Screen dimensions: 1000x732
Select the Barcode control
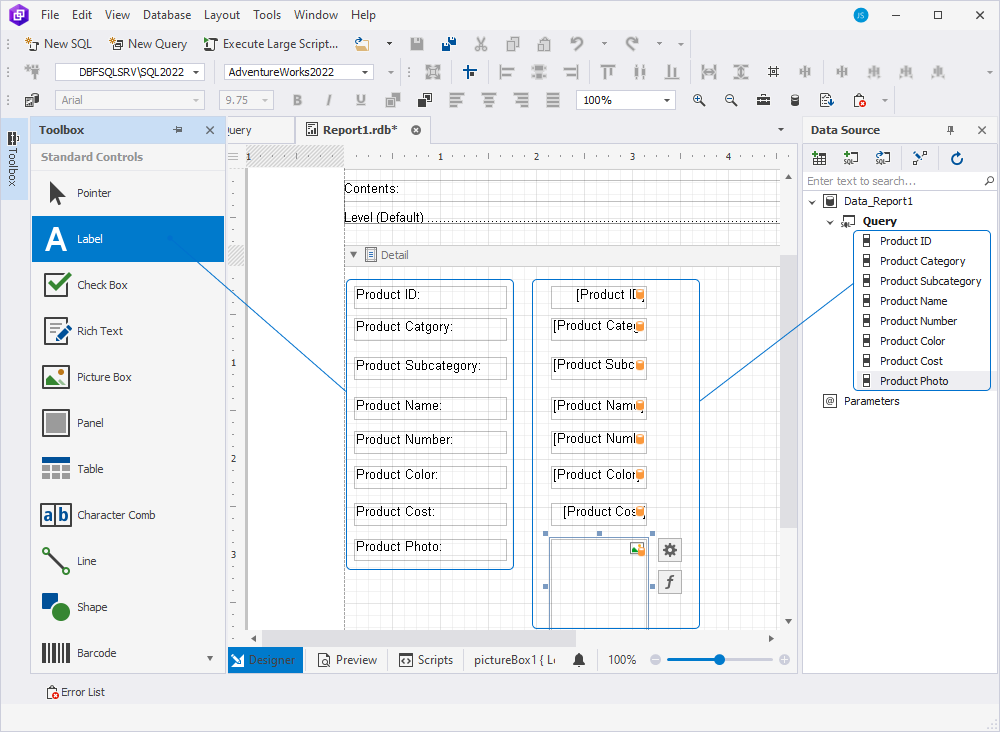128,653
